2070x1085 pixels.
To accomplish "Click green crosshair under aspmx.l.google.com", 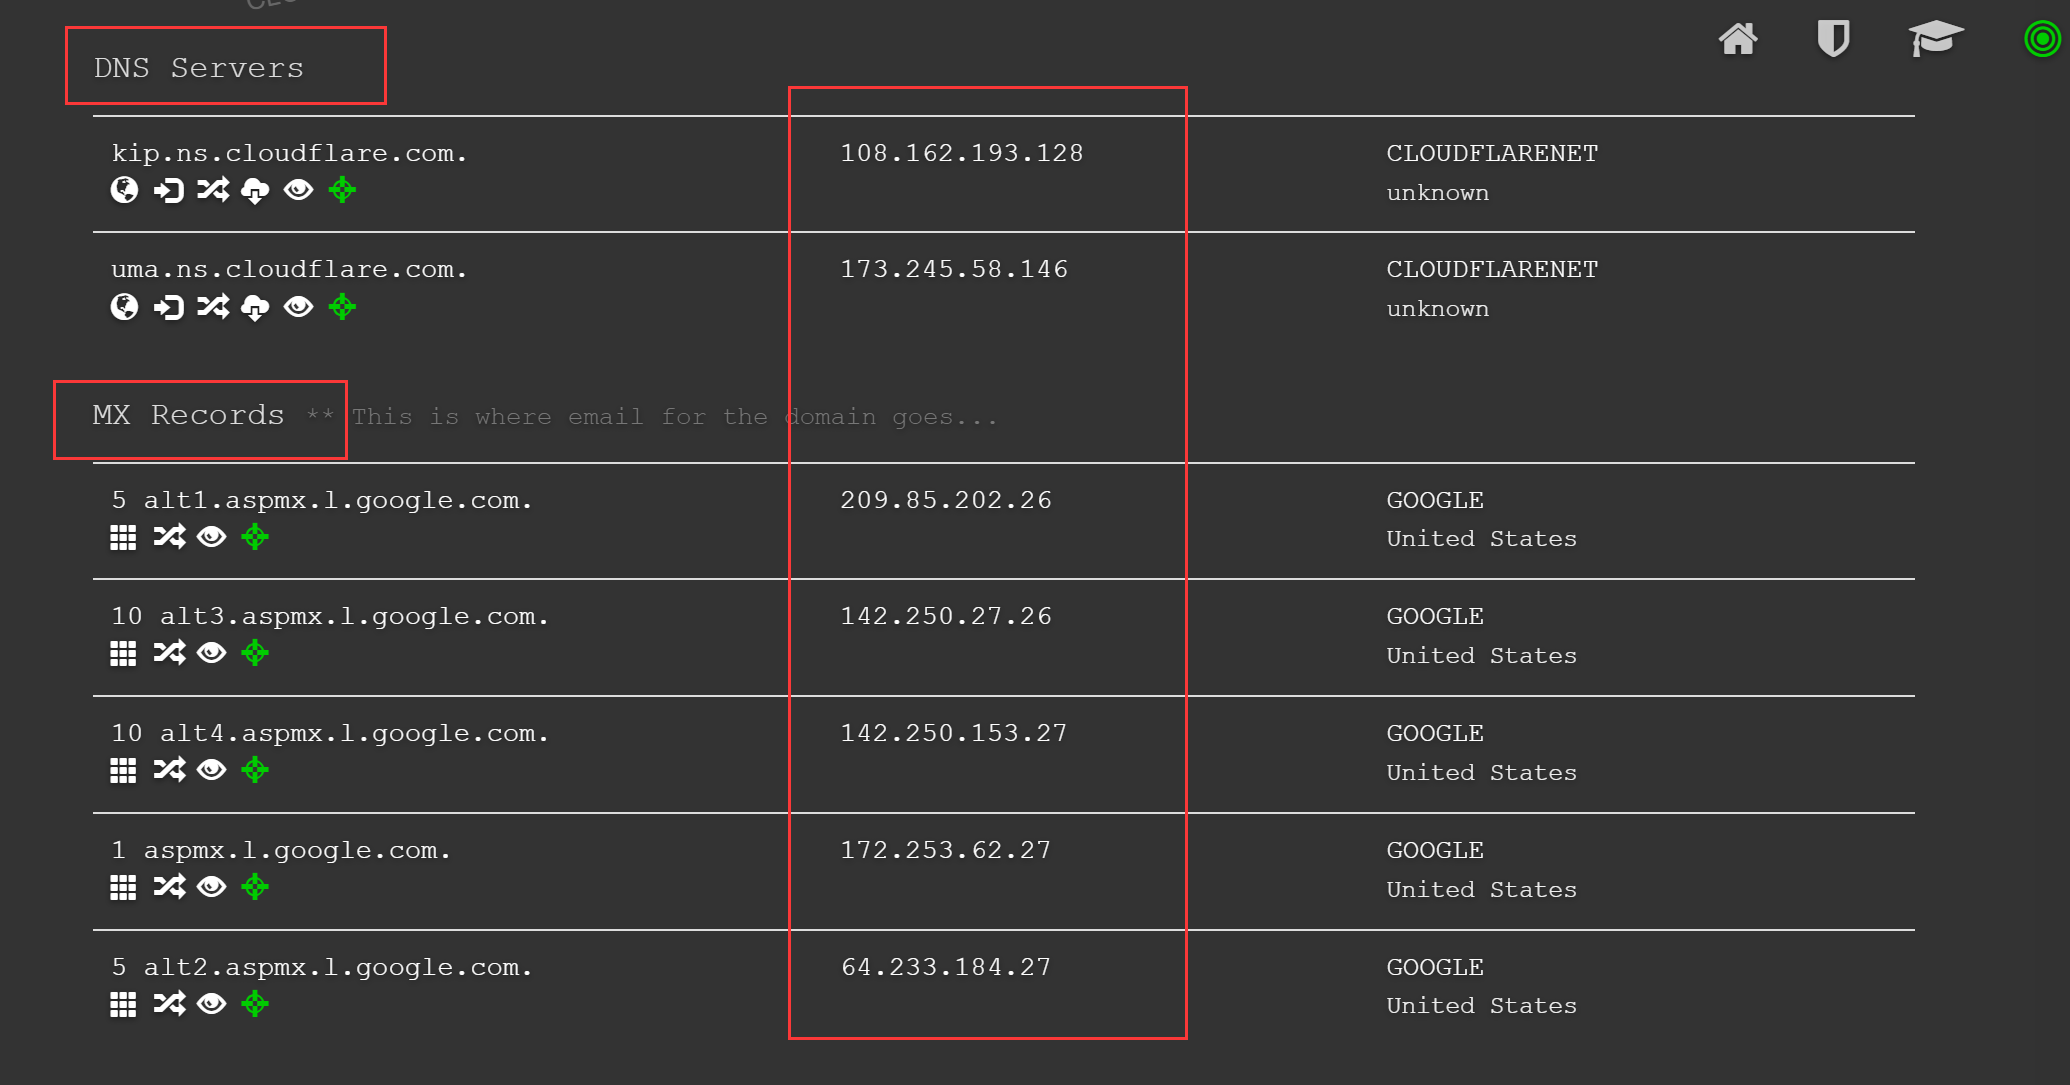I will (255, 887).
